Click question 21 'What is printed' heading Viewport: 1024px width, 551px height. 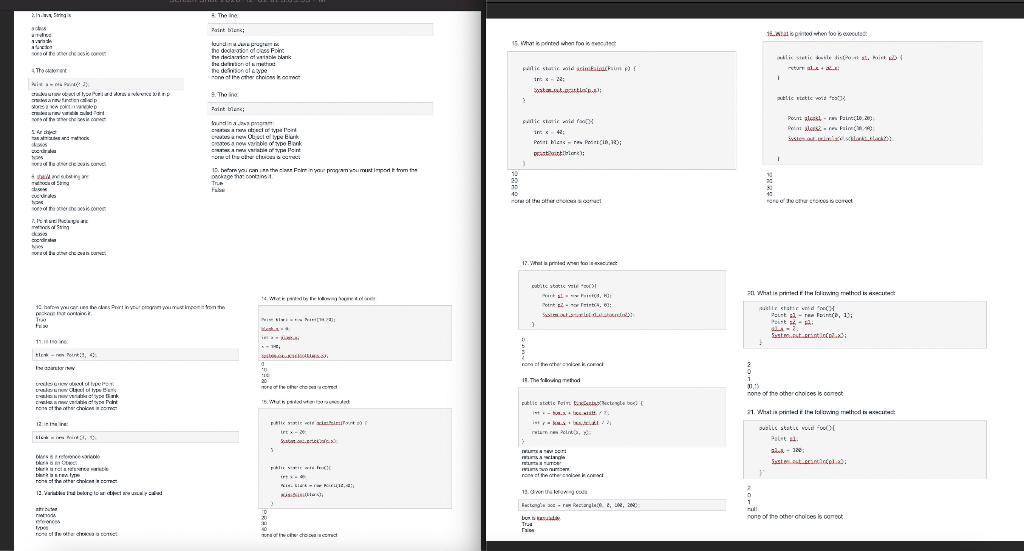(x=821, y=412)
